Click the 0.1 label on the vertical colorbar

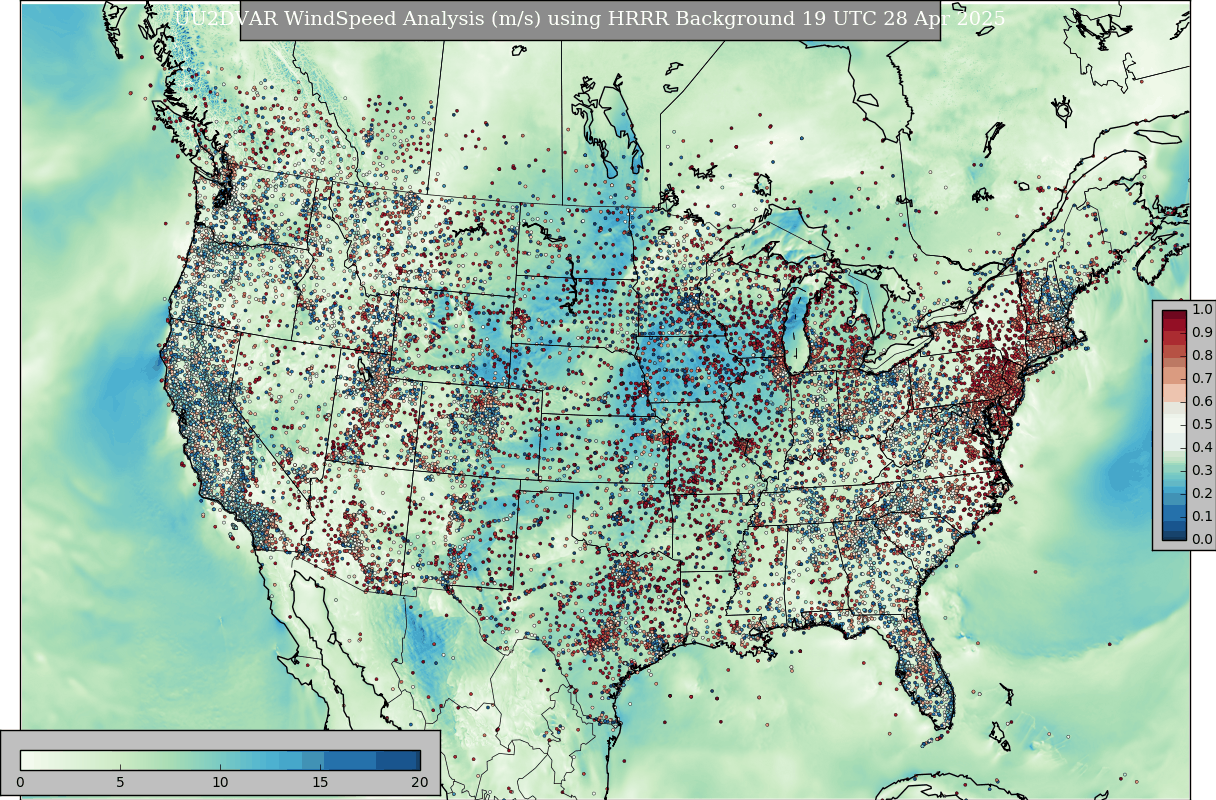(1202, 517)
